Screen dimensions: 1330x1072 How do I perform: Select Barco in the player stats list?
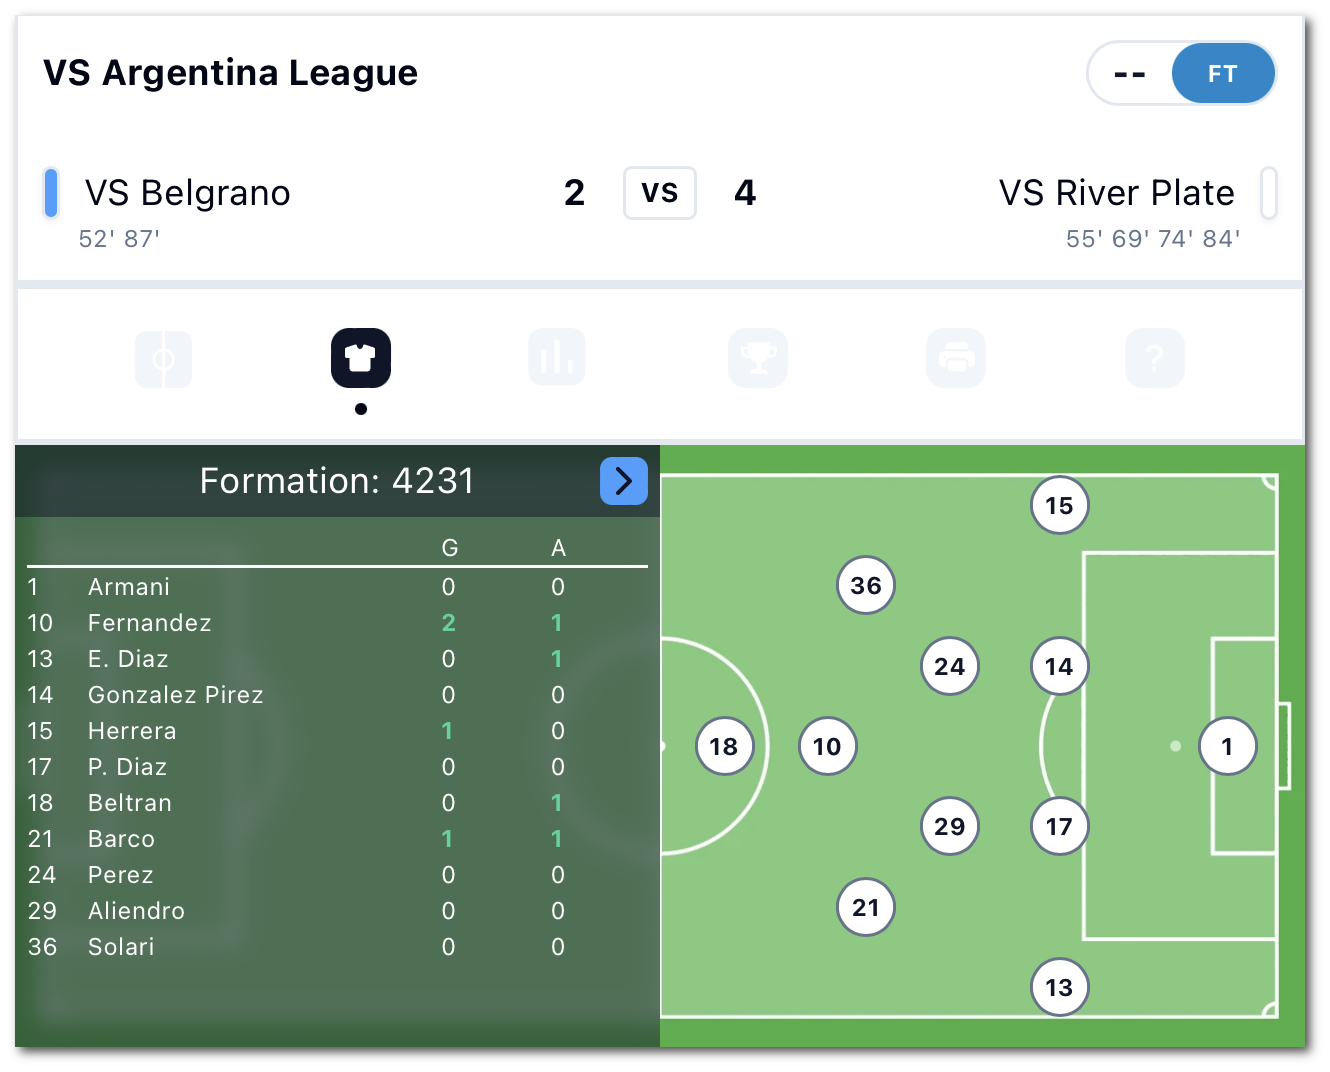(120, 839)
